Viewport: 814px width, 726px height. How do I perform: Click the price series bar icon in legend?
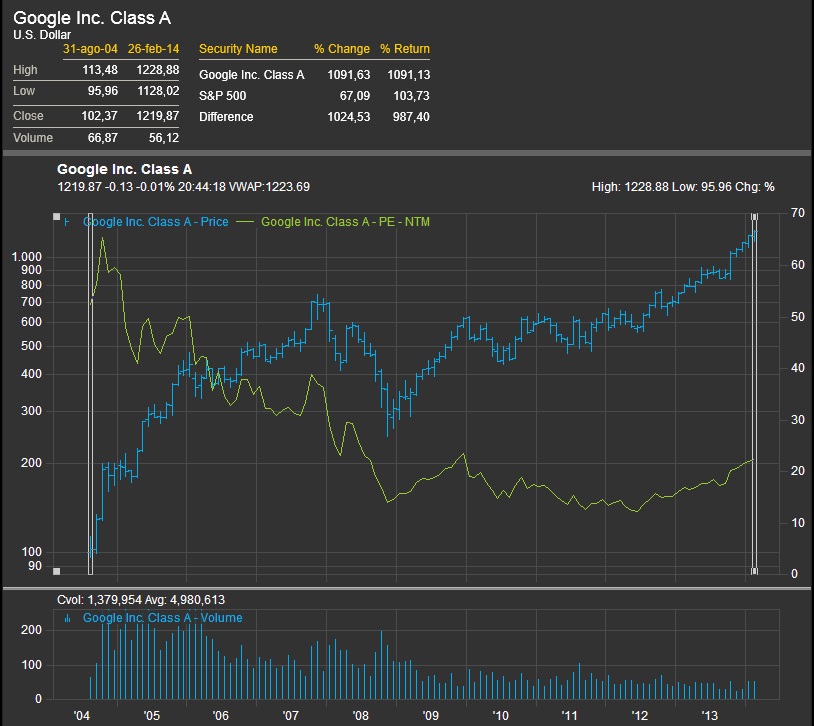[x=67, y=222]
